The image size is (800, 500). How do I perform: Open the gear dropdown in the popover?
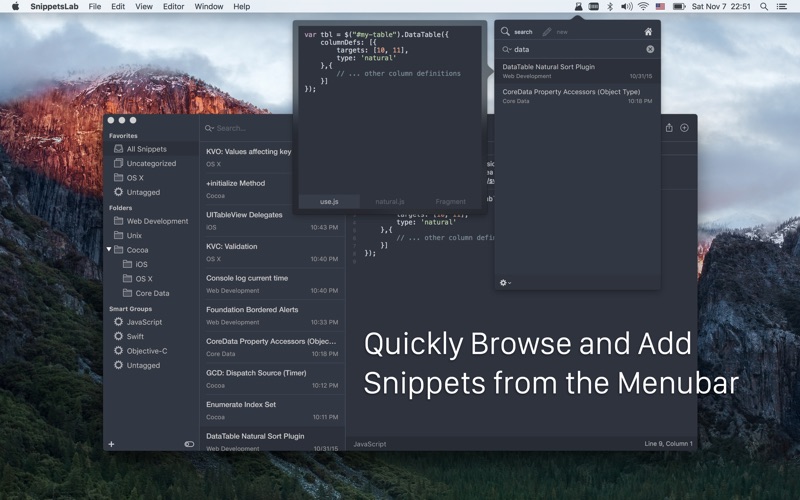click(x=505, y=283)
